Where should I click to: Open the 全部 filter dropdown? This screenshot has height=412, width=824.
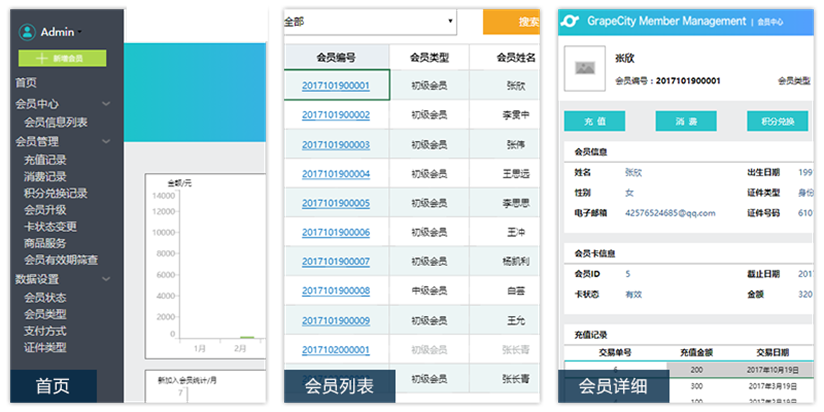click(369, 22)
